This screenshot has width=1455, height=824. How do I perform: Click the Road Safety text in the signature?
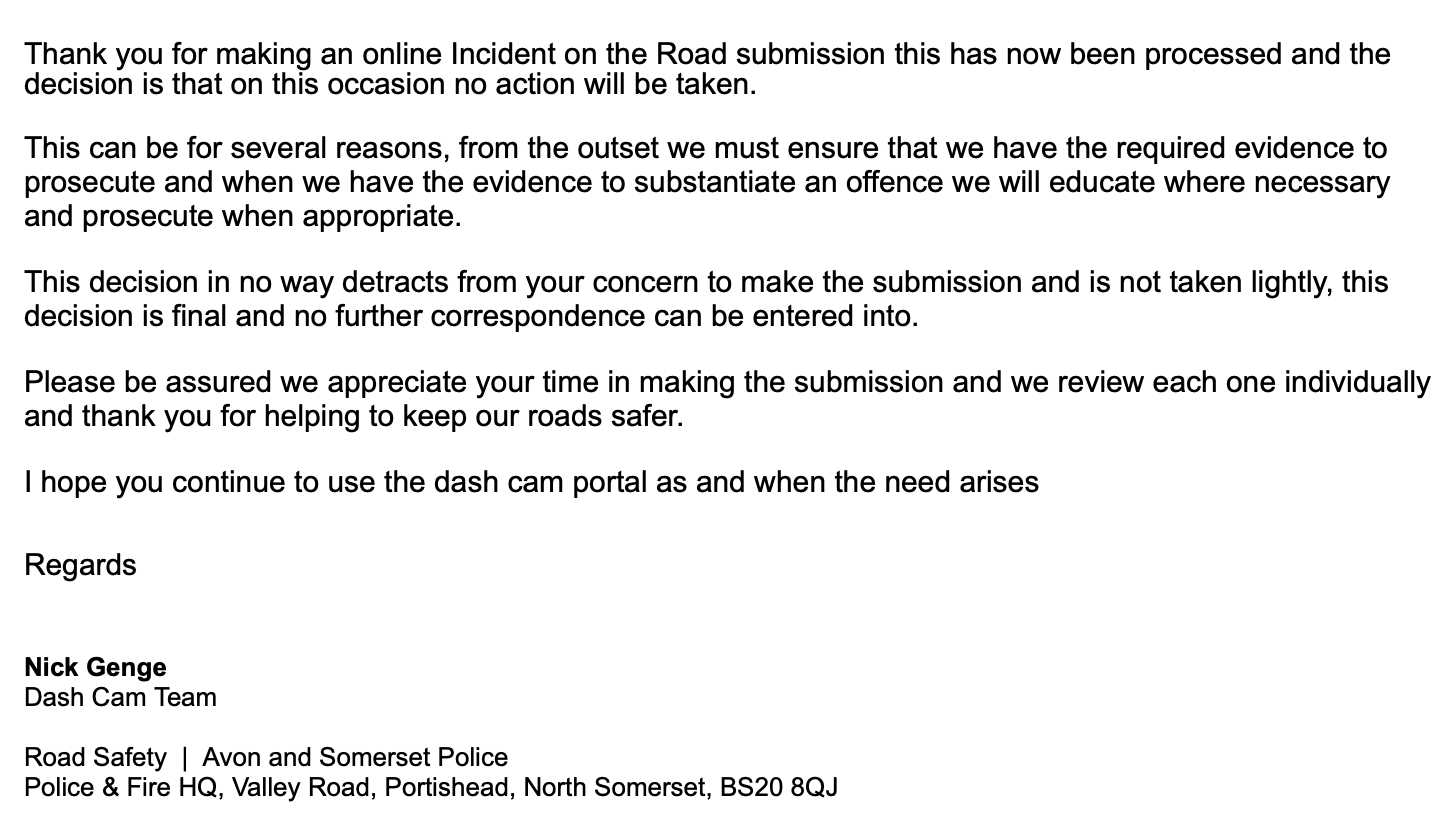[x=95, y=757]
